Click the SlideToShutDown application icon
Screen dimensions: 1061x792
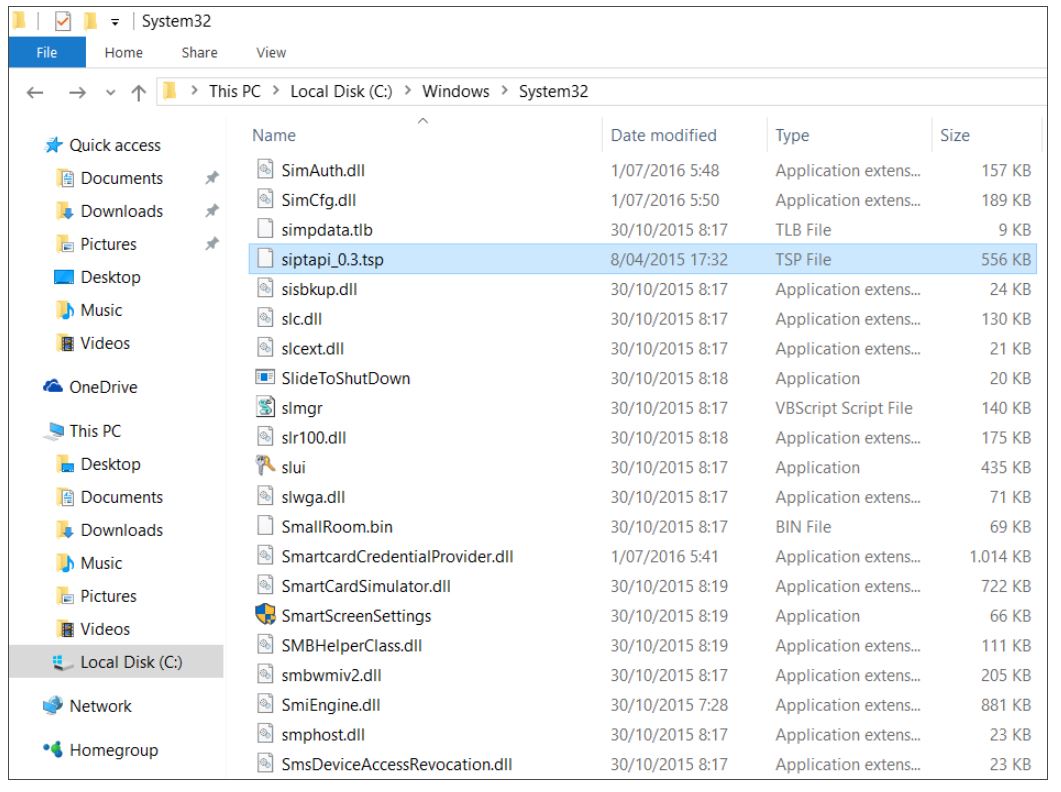tap(264, 379)
